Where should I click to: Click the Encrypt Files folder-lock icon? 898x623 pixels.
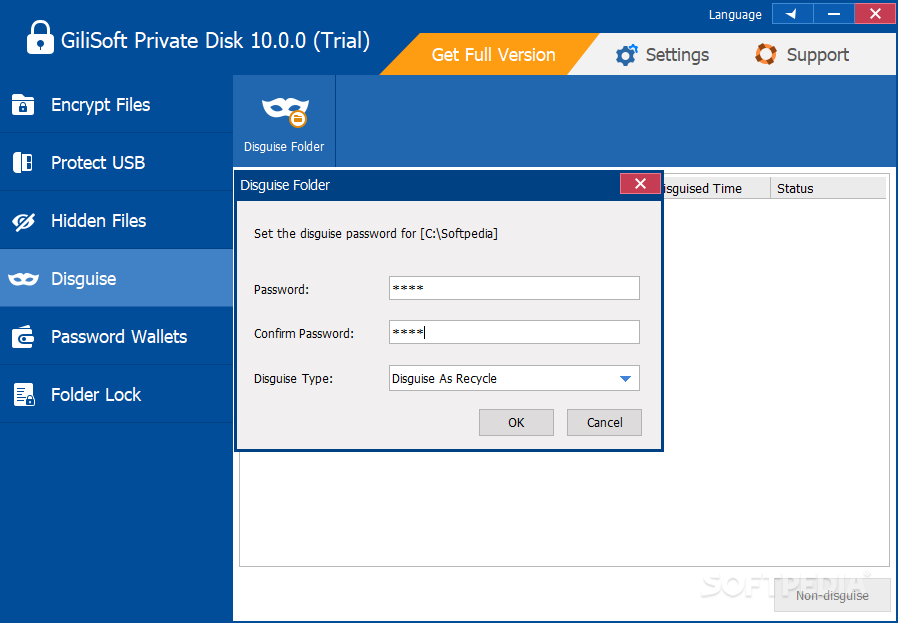(23, 105)
